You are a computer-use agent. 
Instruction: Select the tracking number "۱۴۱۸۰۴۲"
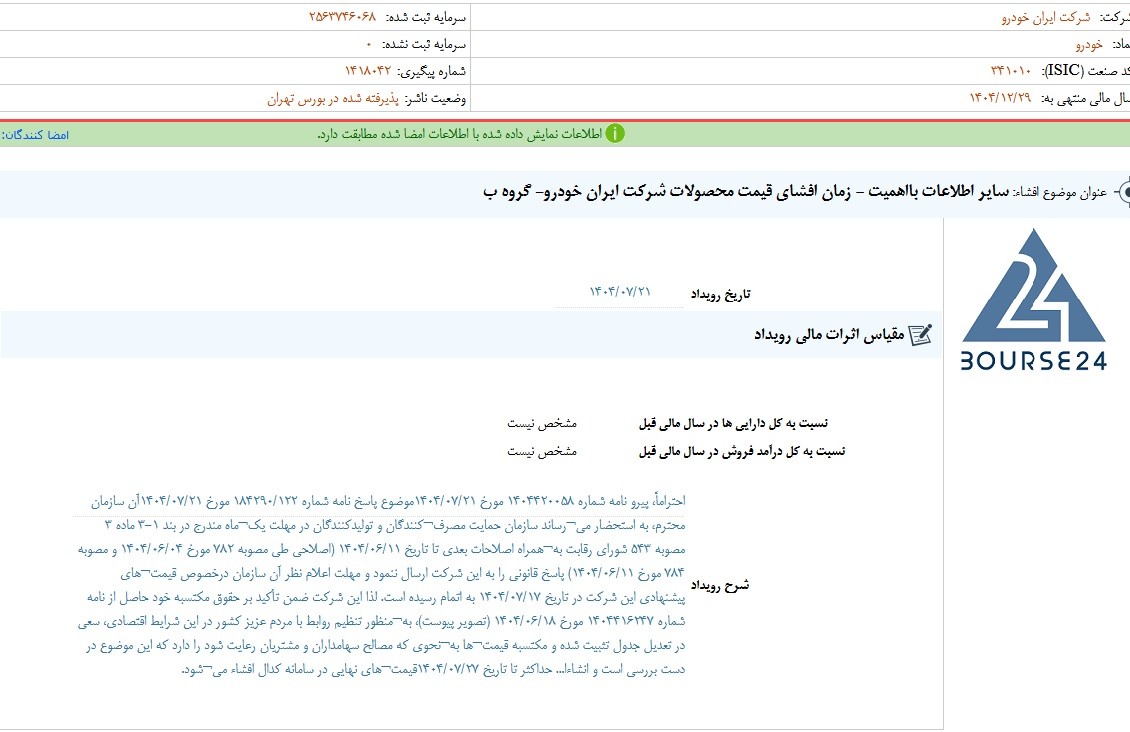coord(368,71)
